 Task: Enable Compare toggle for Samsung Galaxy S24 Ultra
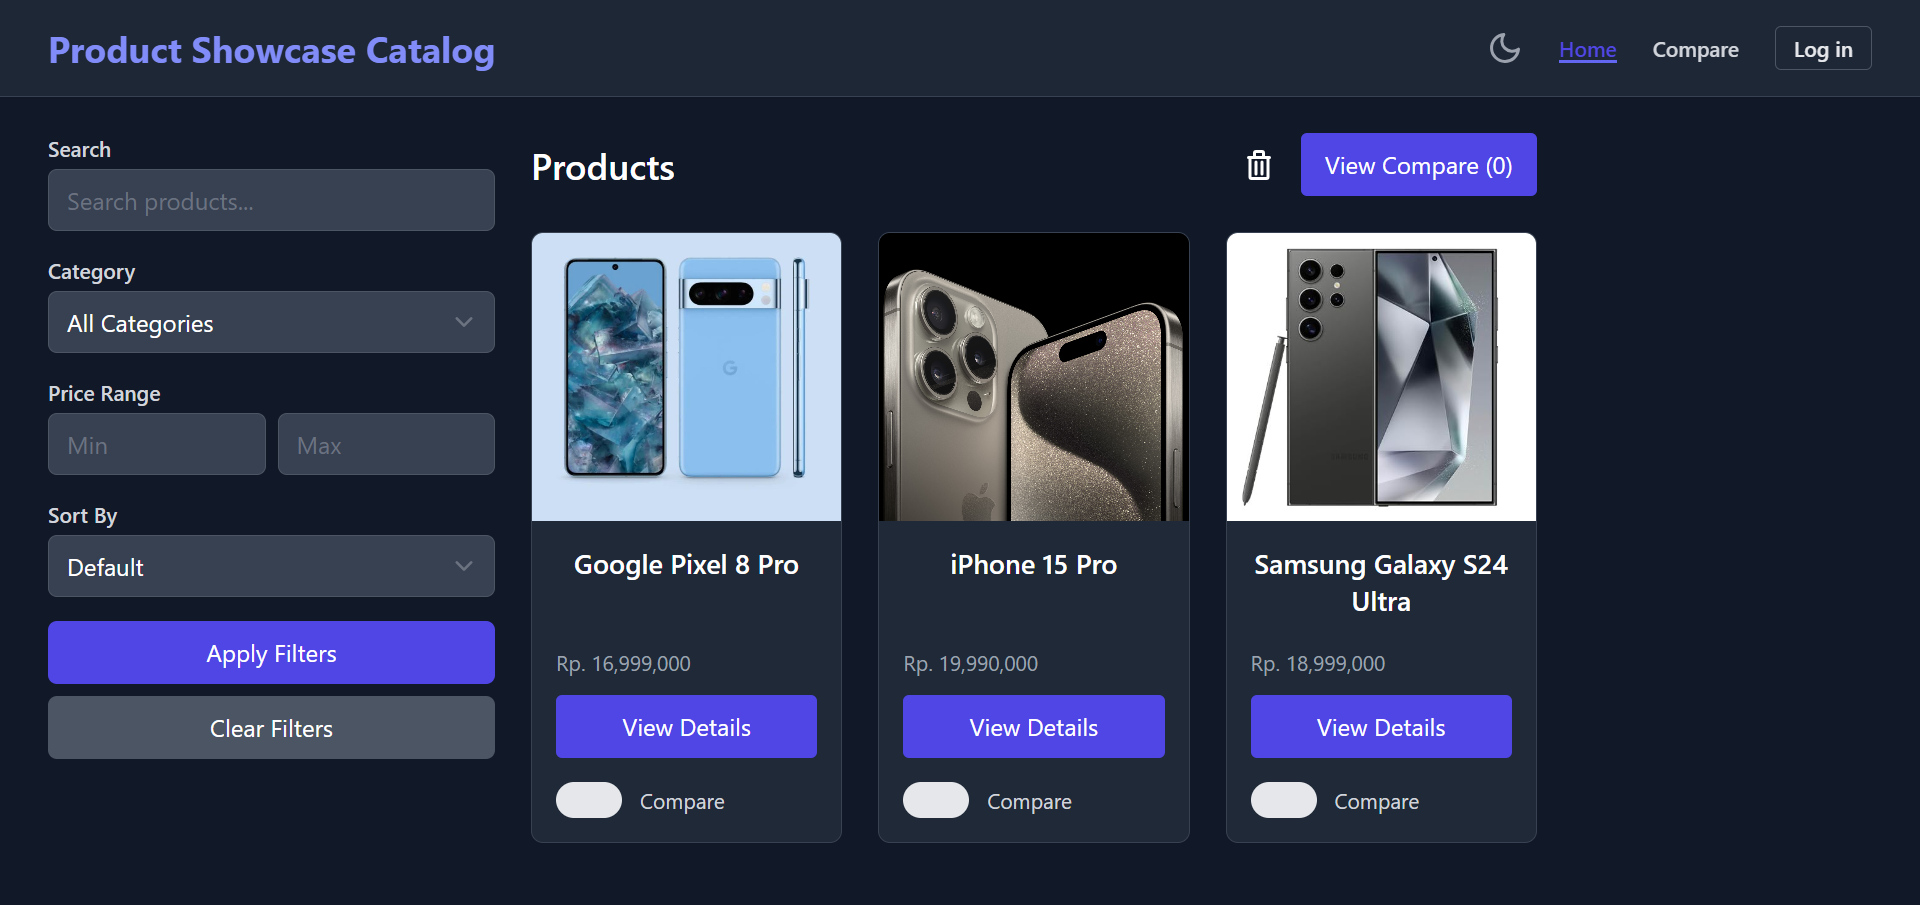pyautogui.click(x=1283, y=800)
